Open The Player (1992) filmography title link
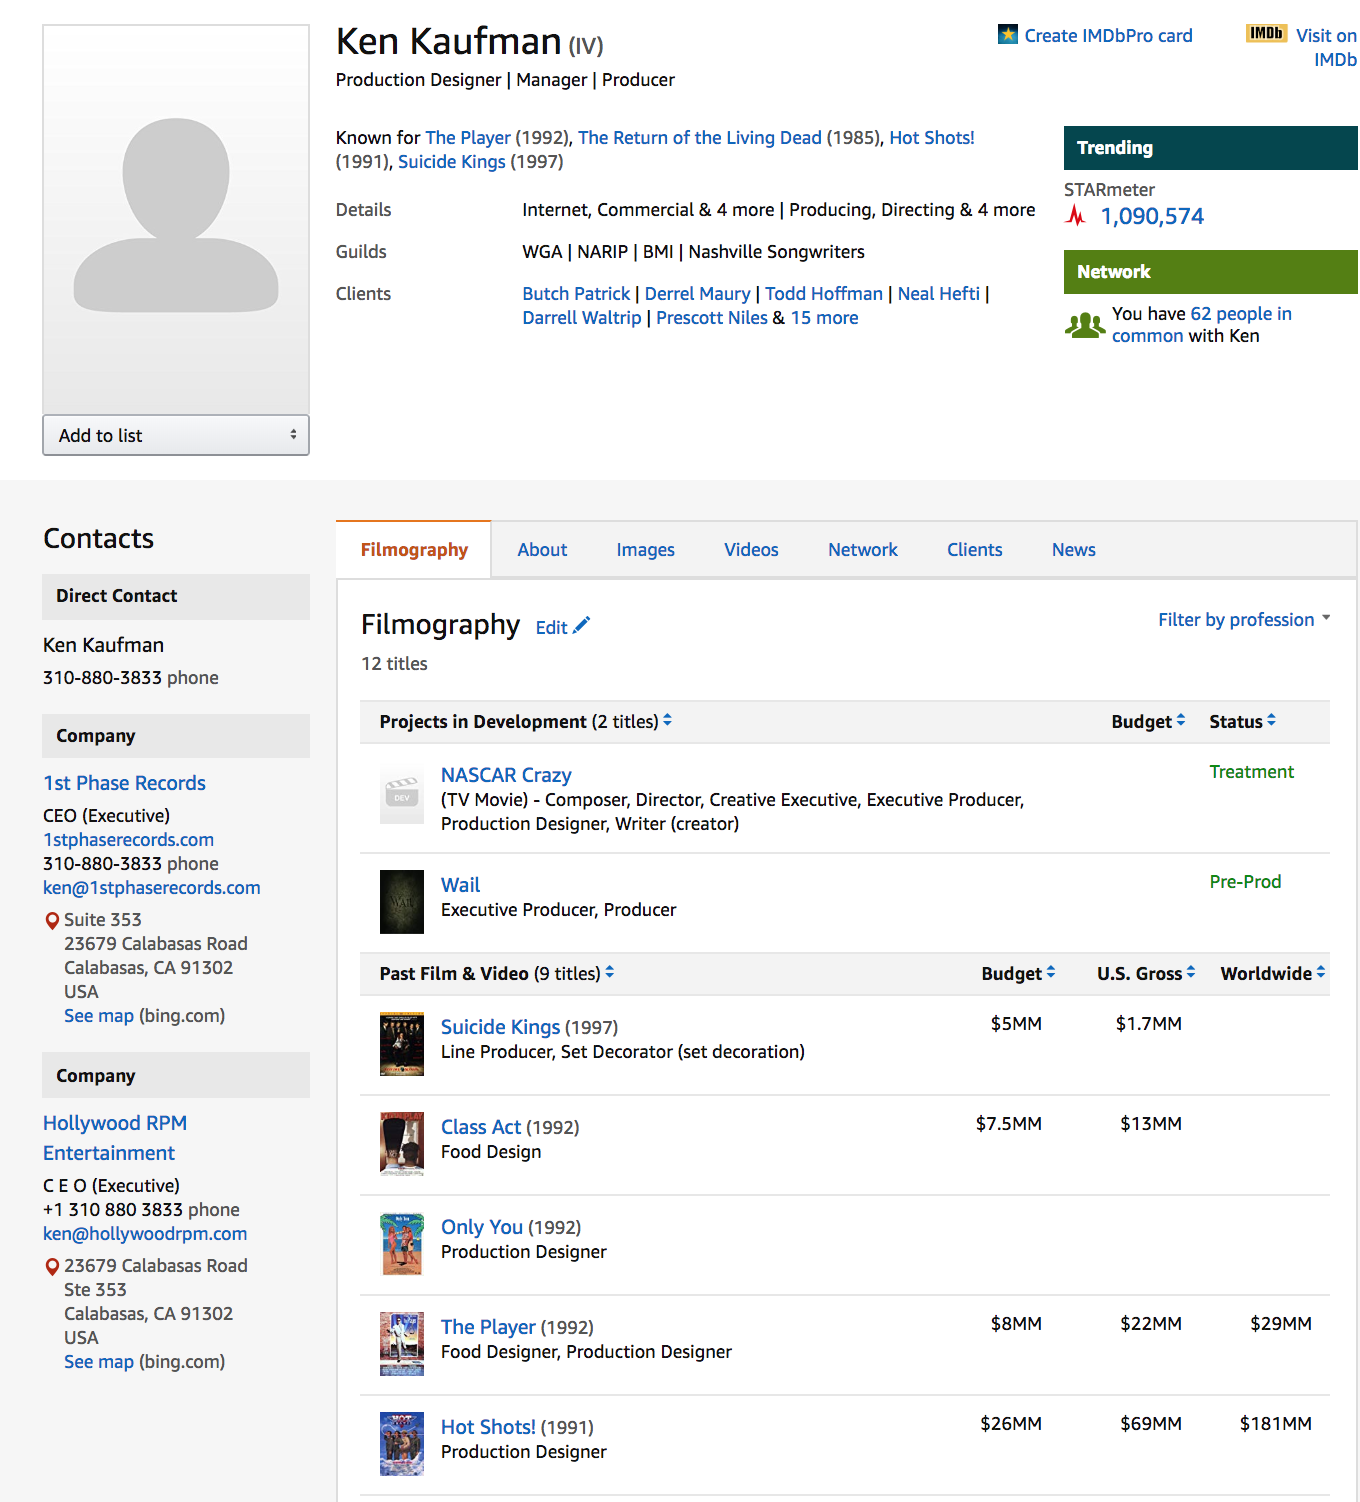 point(488,1327)
